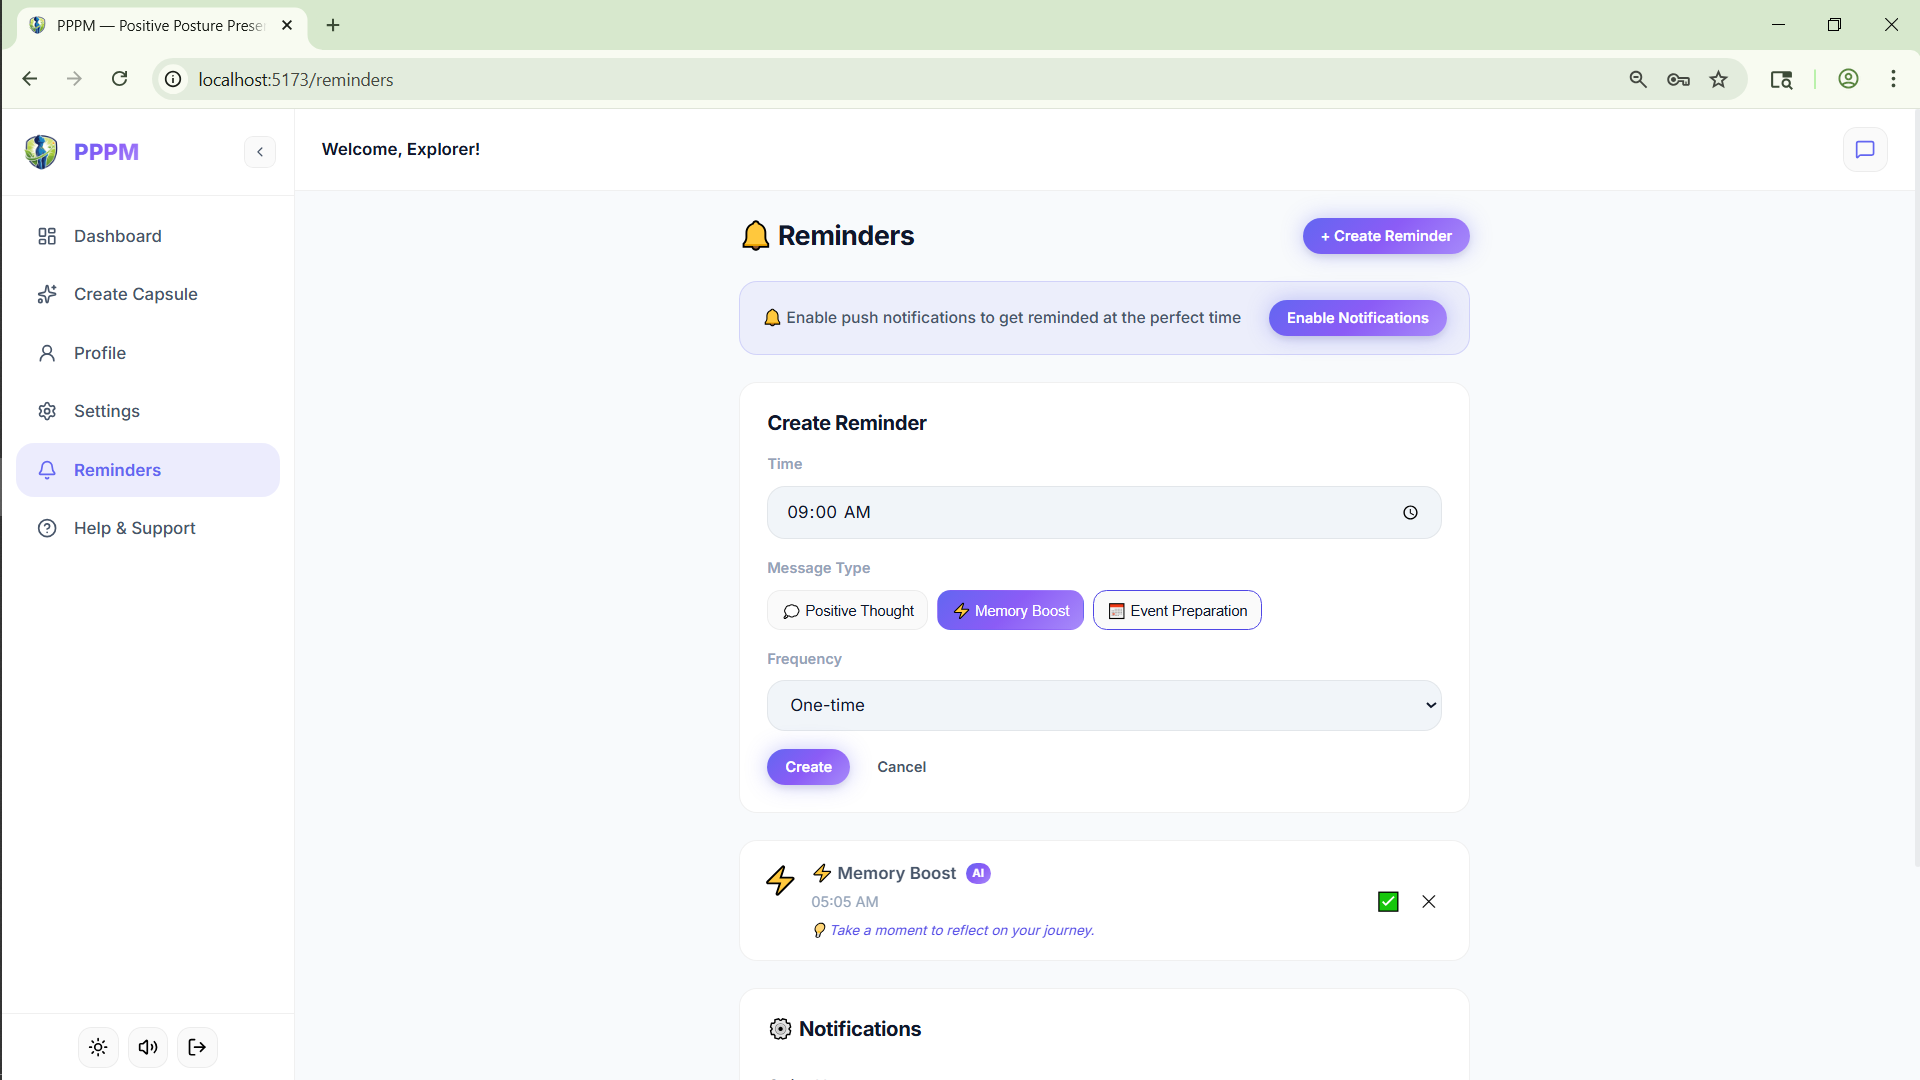Select the Positive Thought message type

pos(848,611)
